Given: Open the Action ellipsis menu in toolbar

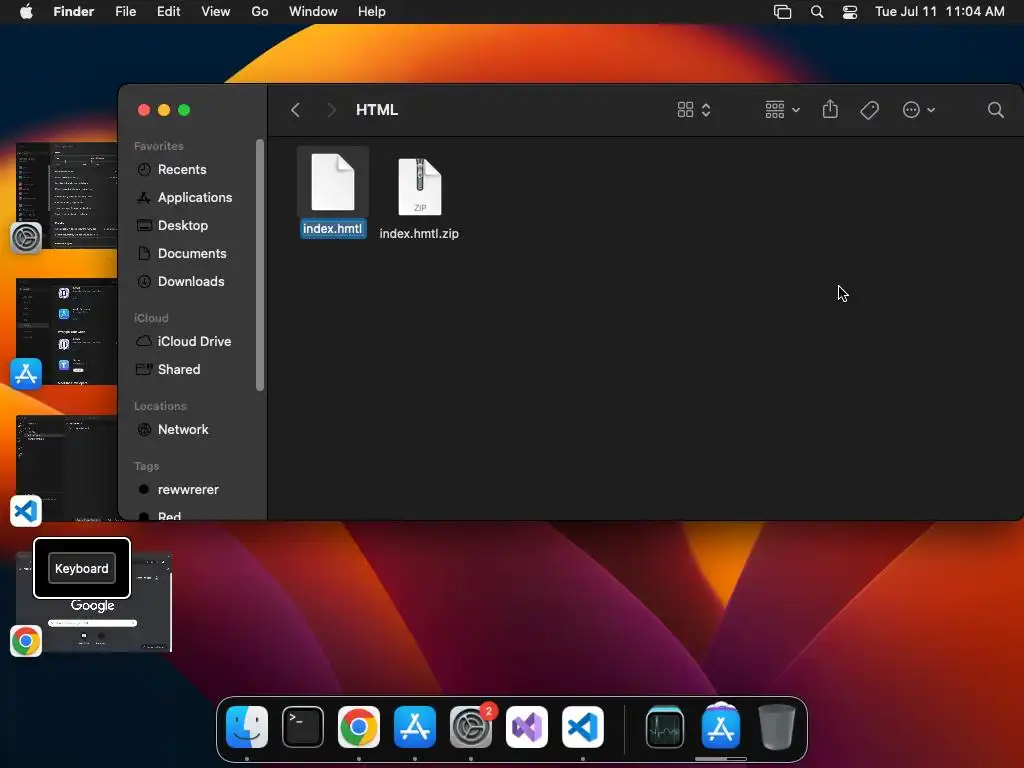Looking at the screenshot, I should click(918, 110).
